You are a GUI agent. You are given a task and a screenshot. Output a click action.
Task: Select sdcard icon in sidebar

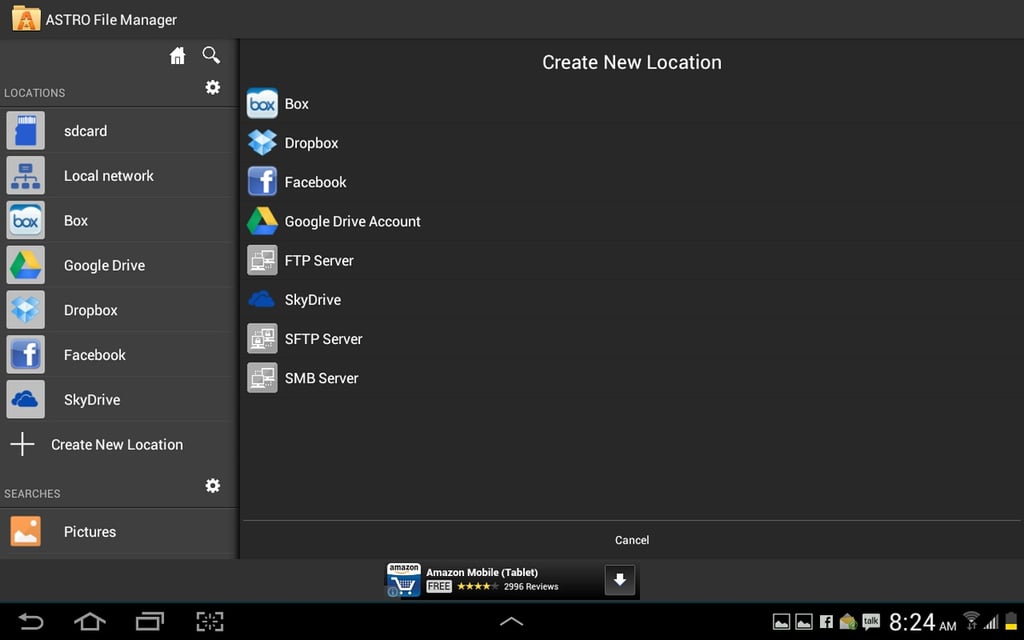(x=25, y=131)
